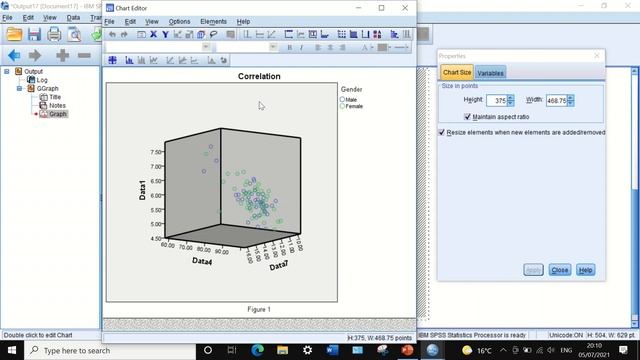Viewport: 640px width, 360px height.
Task: Open the Chart Editor Edit menu
Action: point(130,22)
